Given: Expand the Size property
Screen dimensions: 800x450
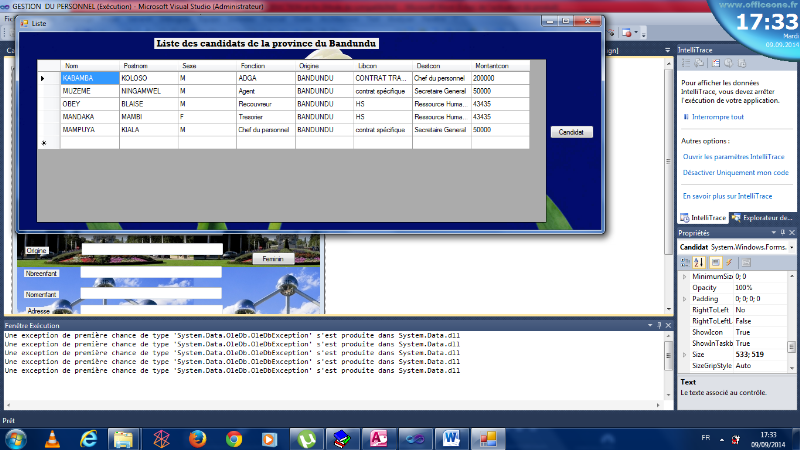Looking at the screenshot, I should click(x=685, y=355).
